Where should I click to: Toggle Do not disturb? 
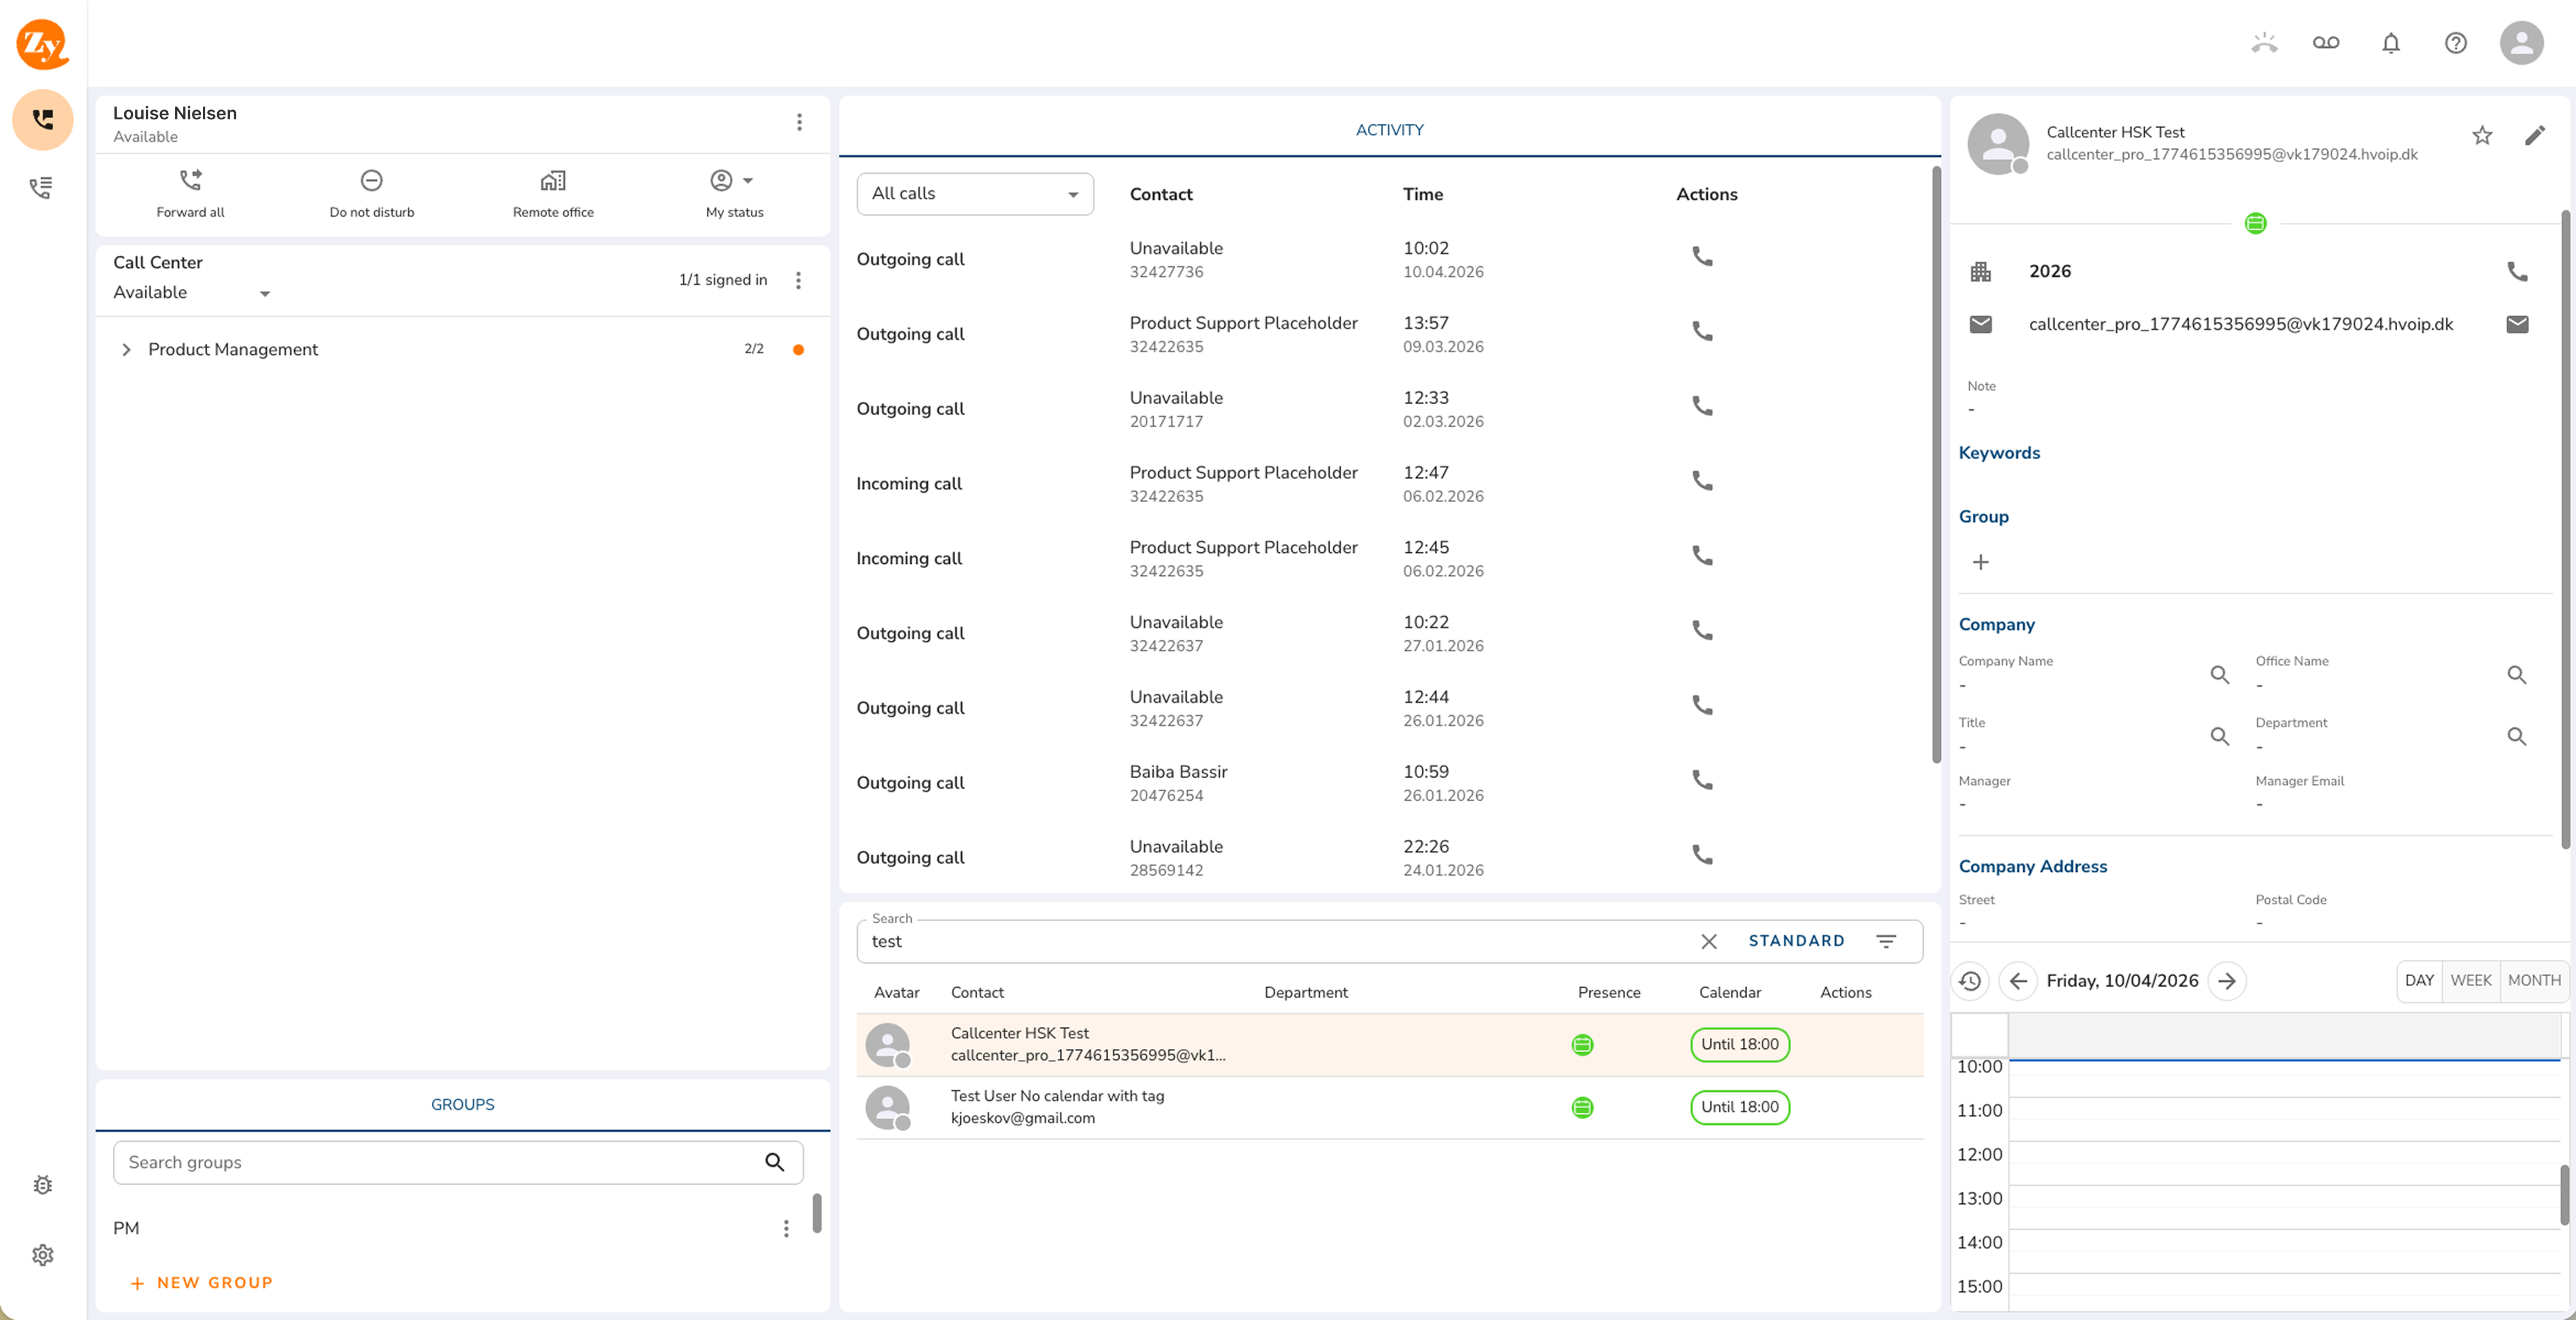click(371, 180)
